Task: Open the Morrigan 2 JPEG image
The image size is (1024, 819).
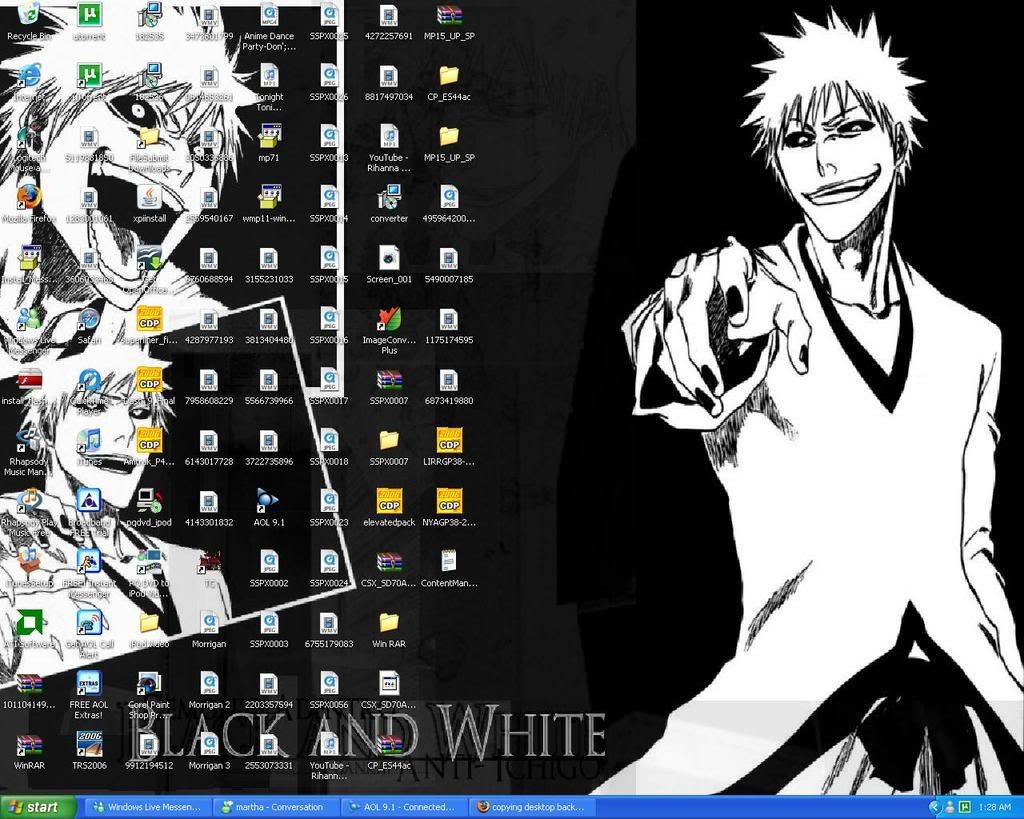Action: 209,689
